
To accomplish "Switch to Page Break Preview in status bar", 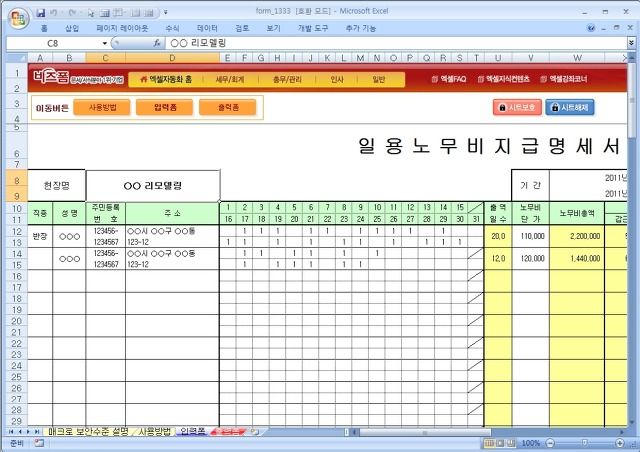I will point(511,443).
